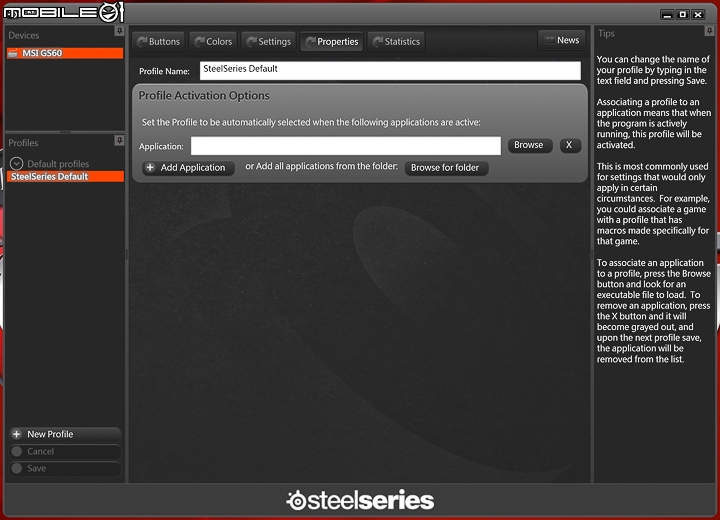720x520 pixels.
Task: Click the Devices panel header
Action: pyautogui.click(x=23, y=35)
